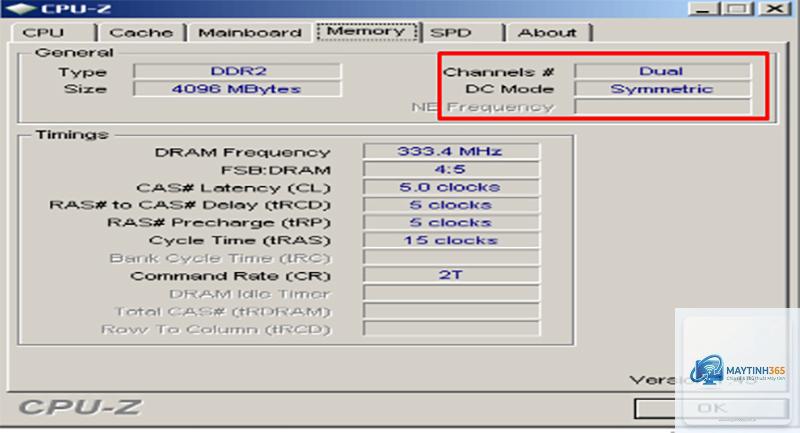Select the 15 clocks Cycle Time field
Screen dimensions: 800x433
pyautogui.click(x=451, y=240)
